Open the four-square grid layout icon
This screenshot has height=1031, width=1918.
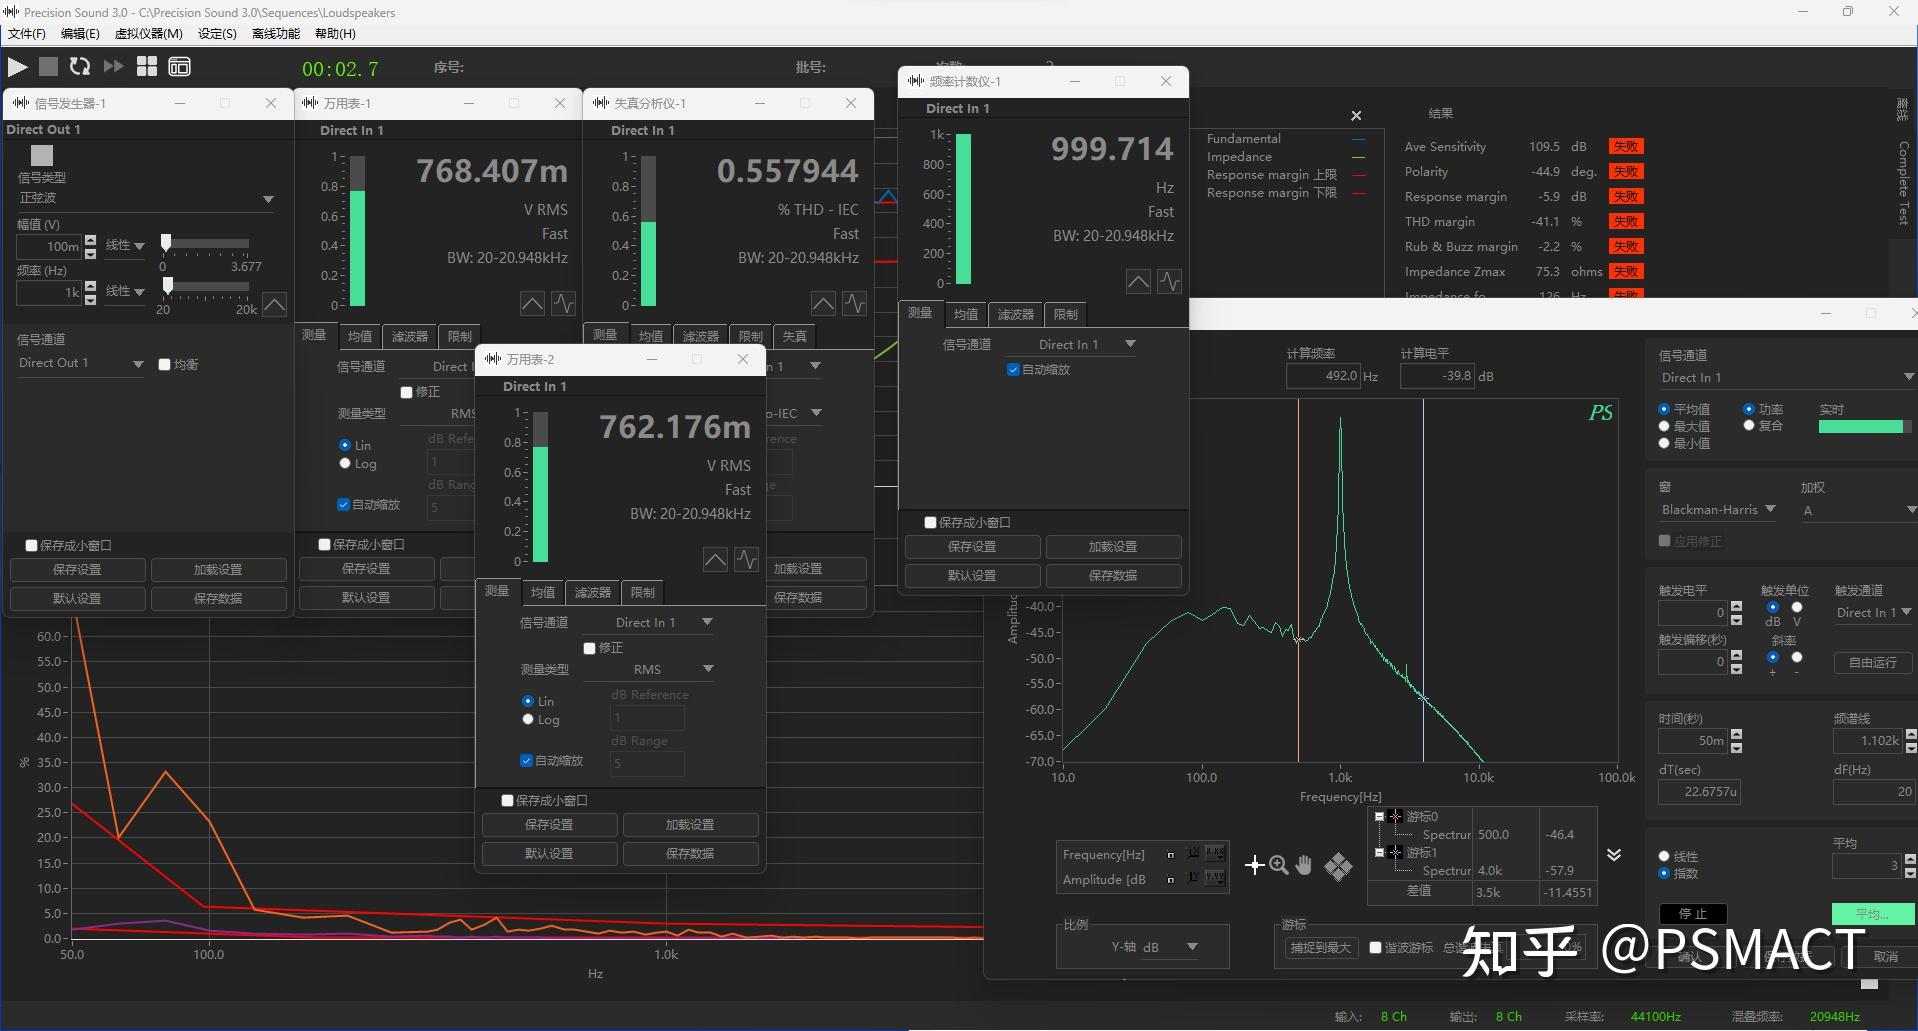tap(147, 67)
